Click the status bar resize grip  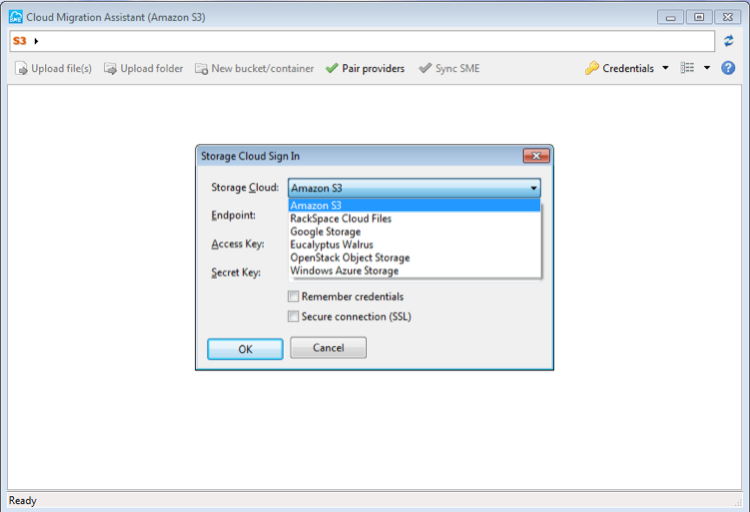pos(737,501)
